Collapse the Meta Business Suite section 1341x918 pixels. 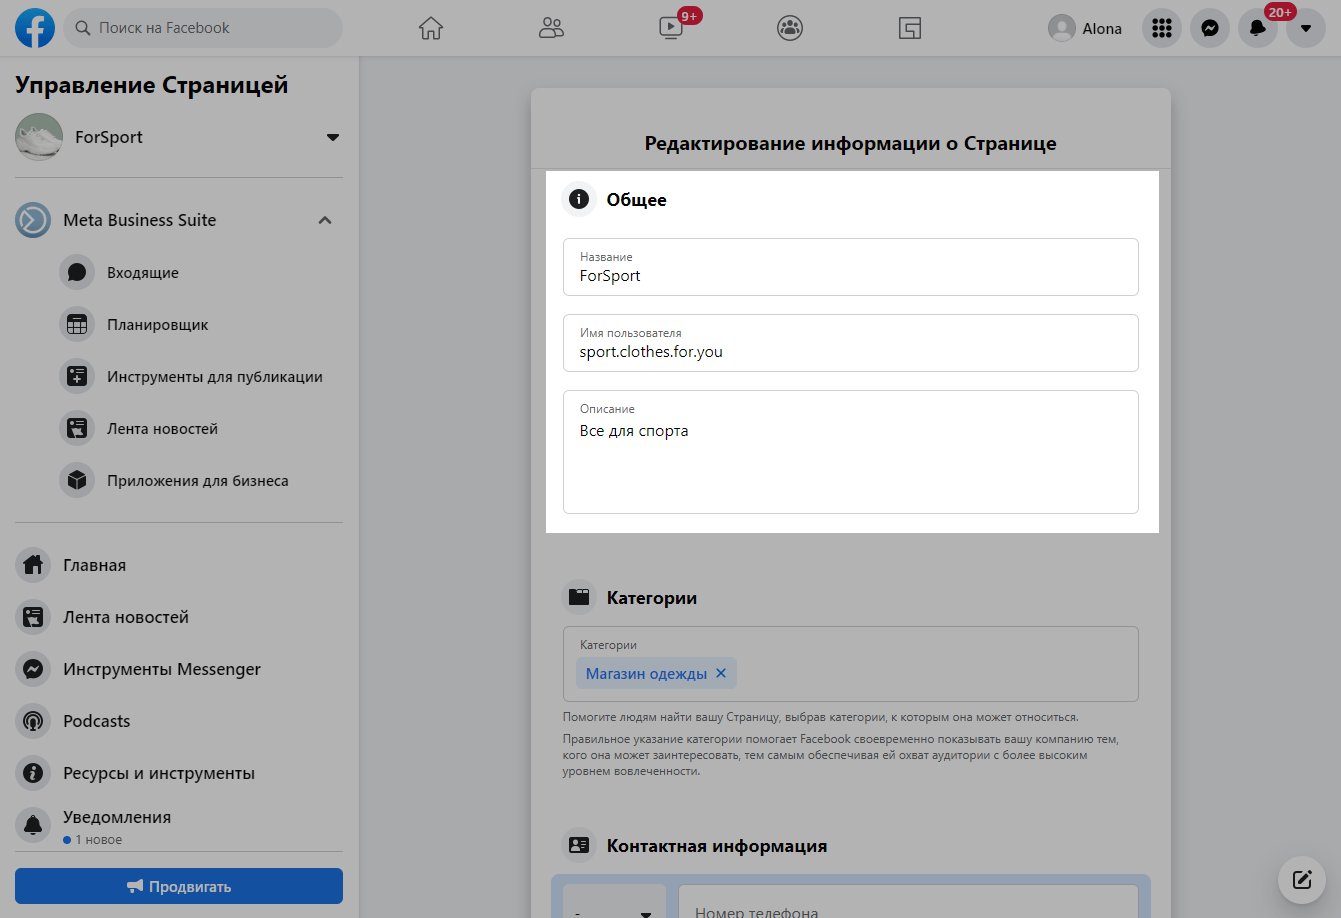click(325, 220)
